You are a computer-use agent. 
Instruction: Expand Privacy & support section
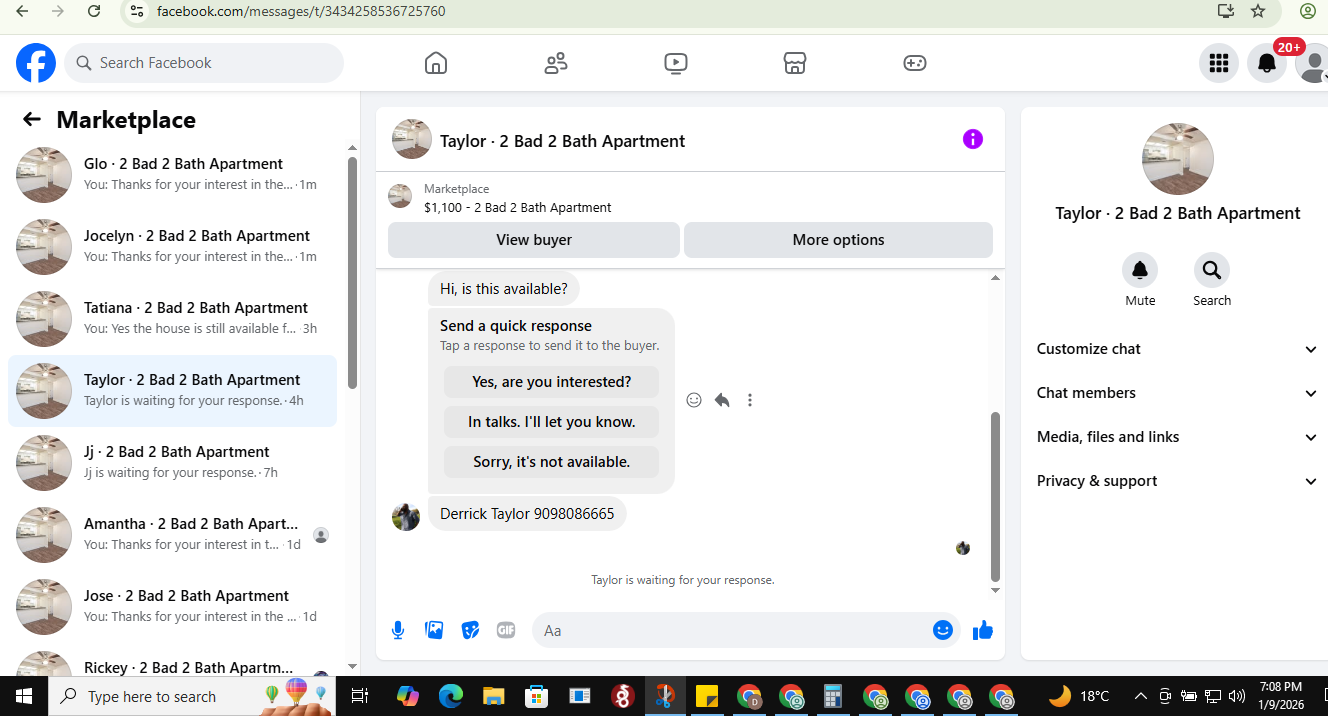tap(1177, 481)
